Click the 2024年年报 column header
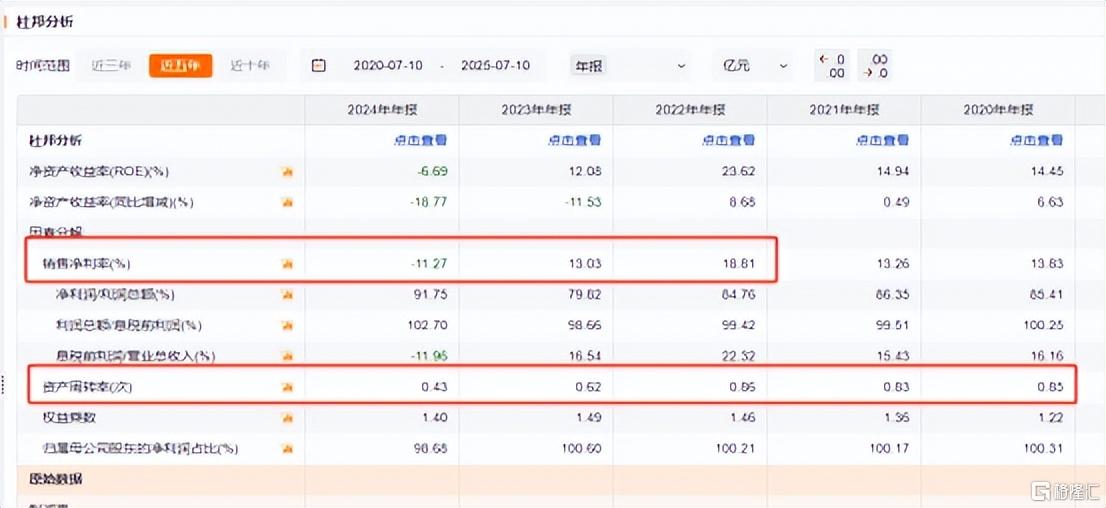 (x=382, y=110)
